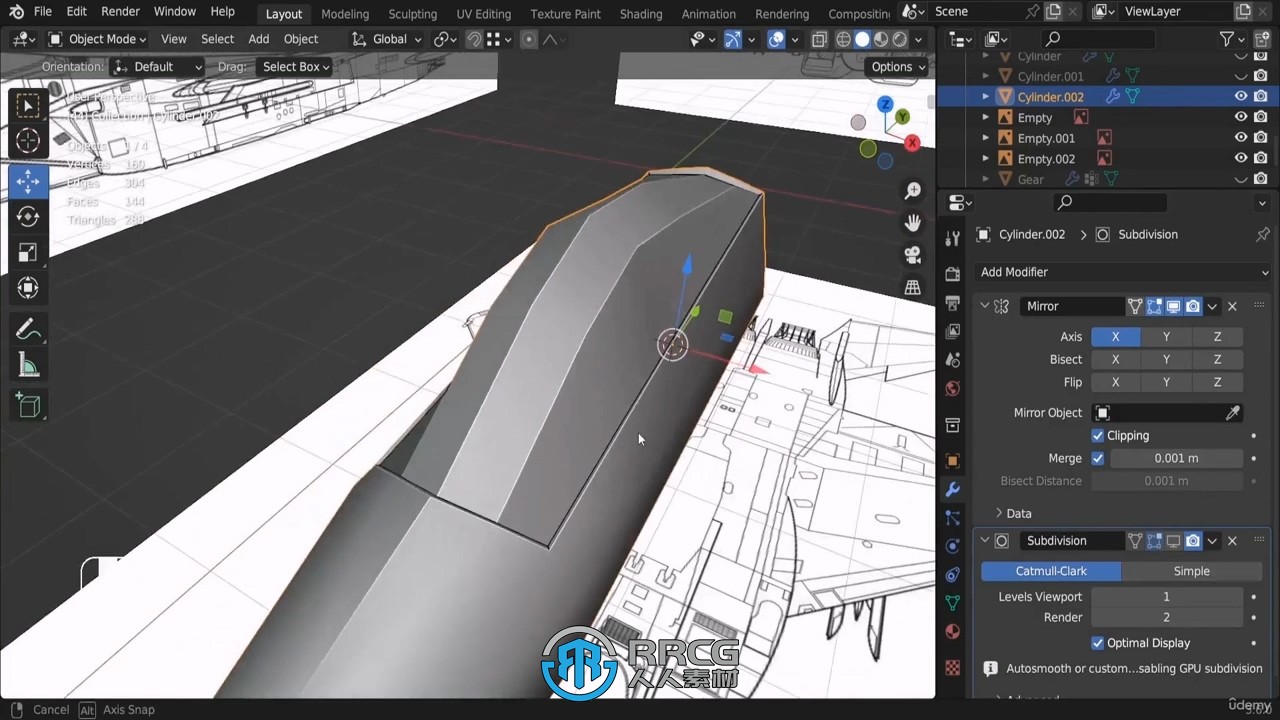Open the Render menu
This screenshot has height=720, width=1280.
click(x=120, y=11)
